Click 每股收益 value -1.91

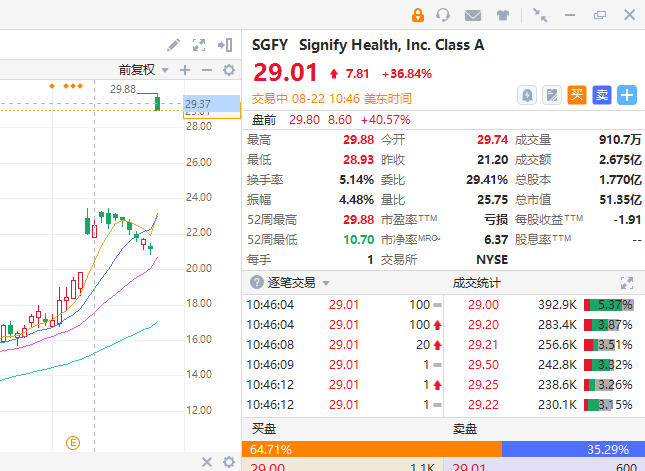pyautogui.click(x=627, y=220)
